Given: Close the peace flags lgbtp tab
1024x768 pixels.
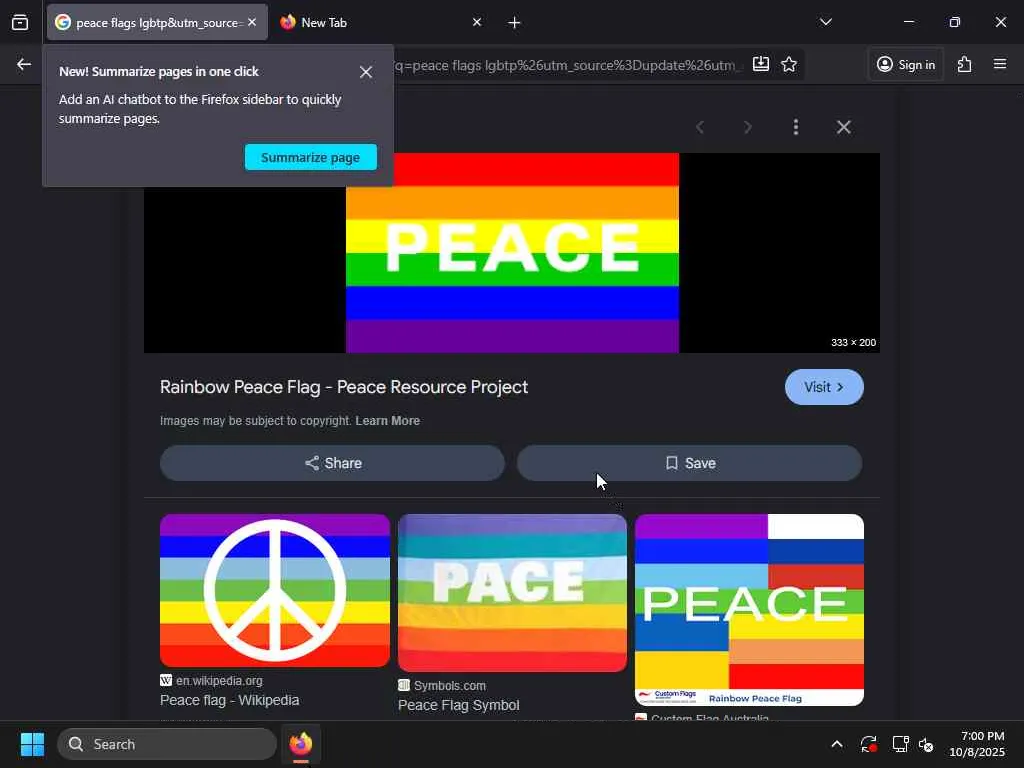Looking at the screenshot, I should coord(252,22).
